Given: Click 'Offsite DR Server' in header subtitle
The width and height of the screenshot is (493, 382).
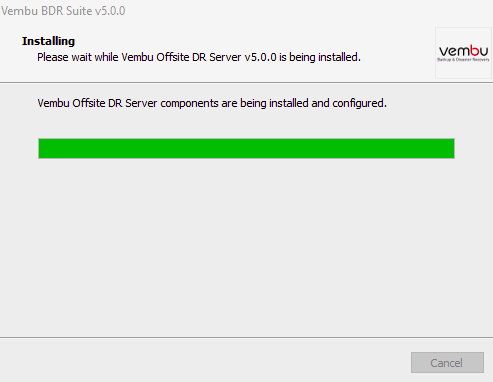Looking at the screenshot, I should click(199, 57).
